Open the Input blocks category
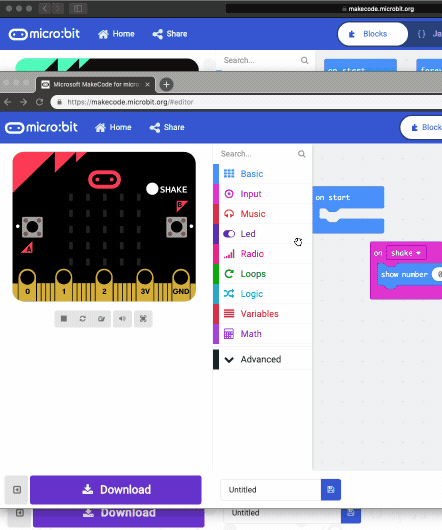This screenshot has height=530, width=442. tap(263, 194)
